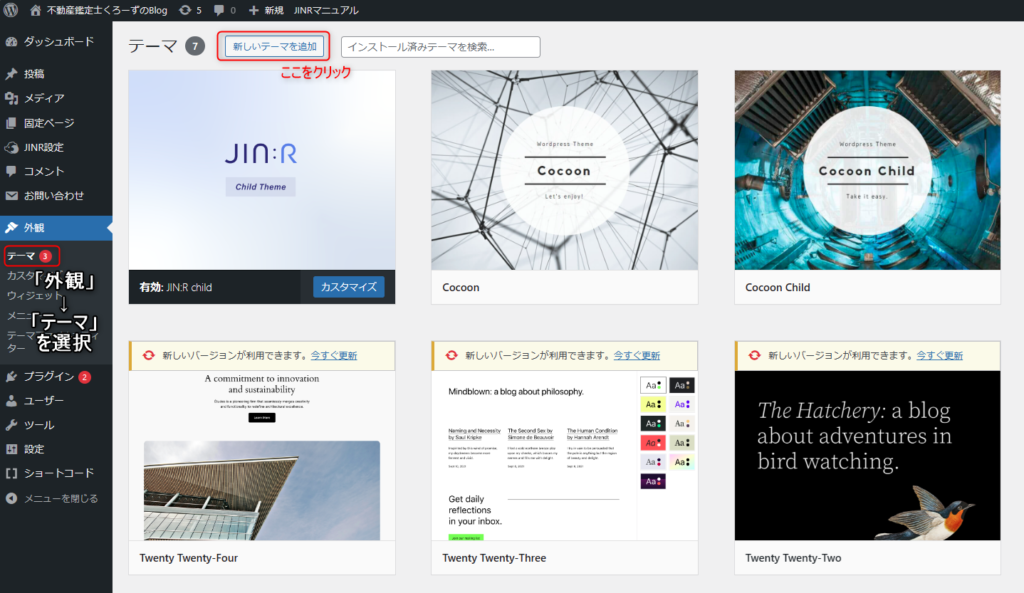Screen dimensions: 1024x593
Task: Click the paintbrush icon beside 外観
Action: coord(11,227)
